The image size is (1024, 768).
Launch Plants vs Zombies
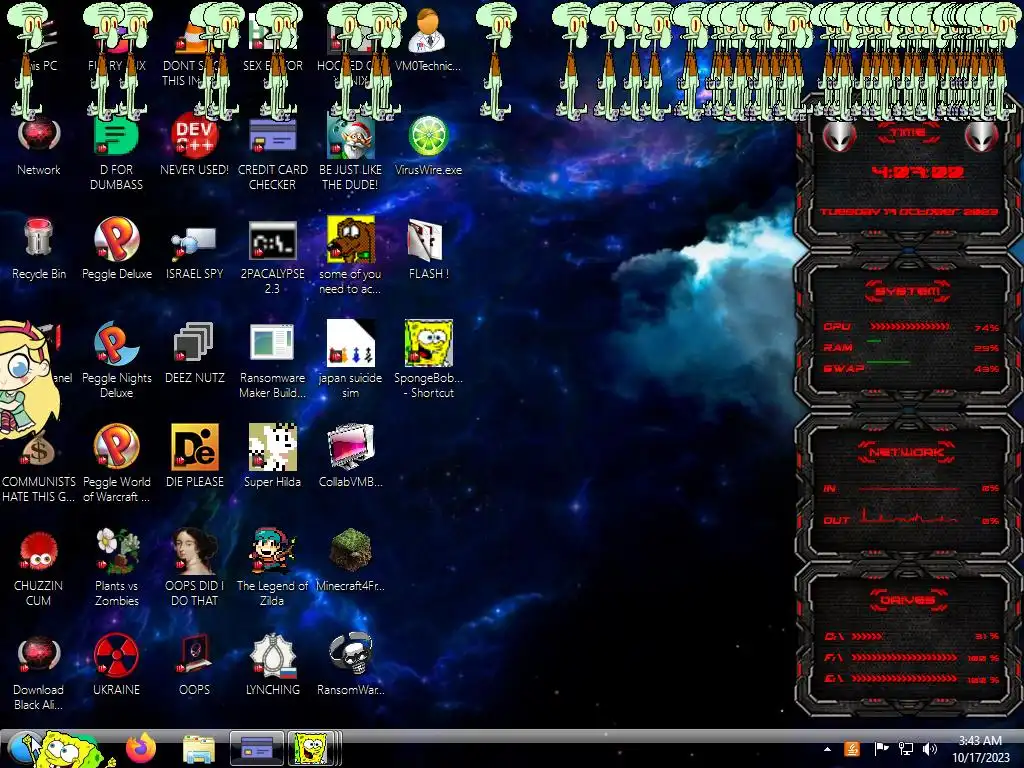117,566
